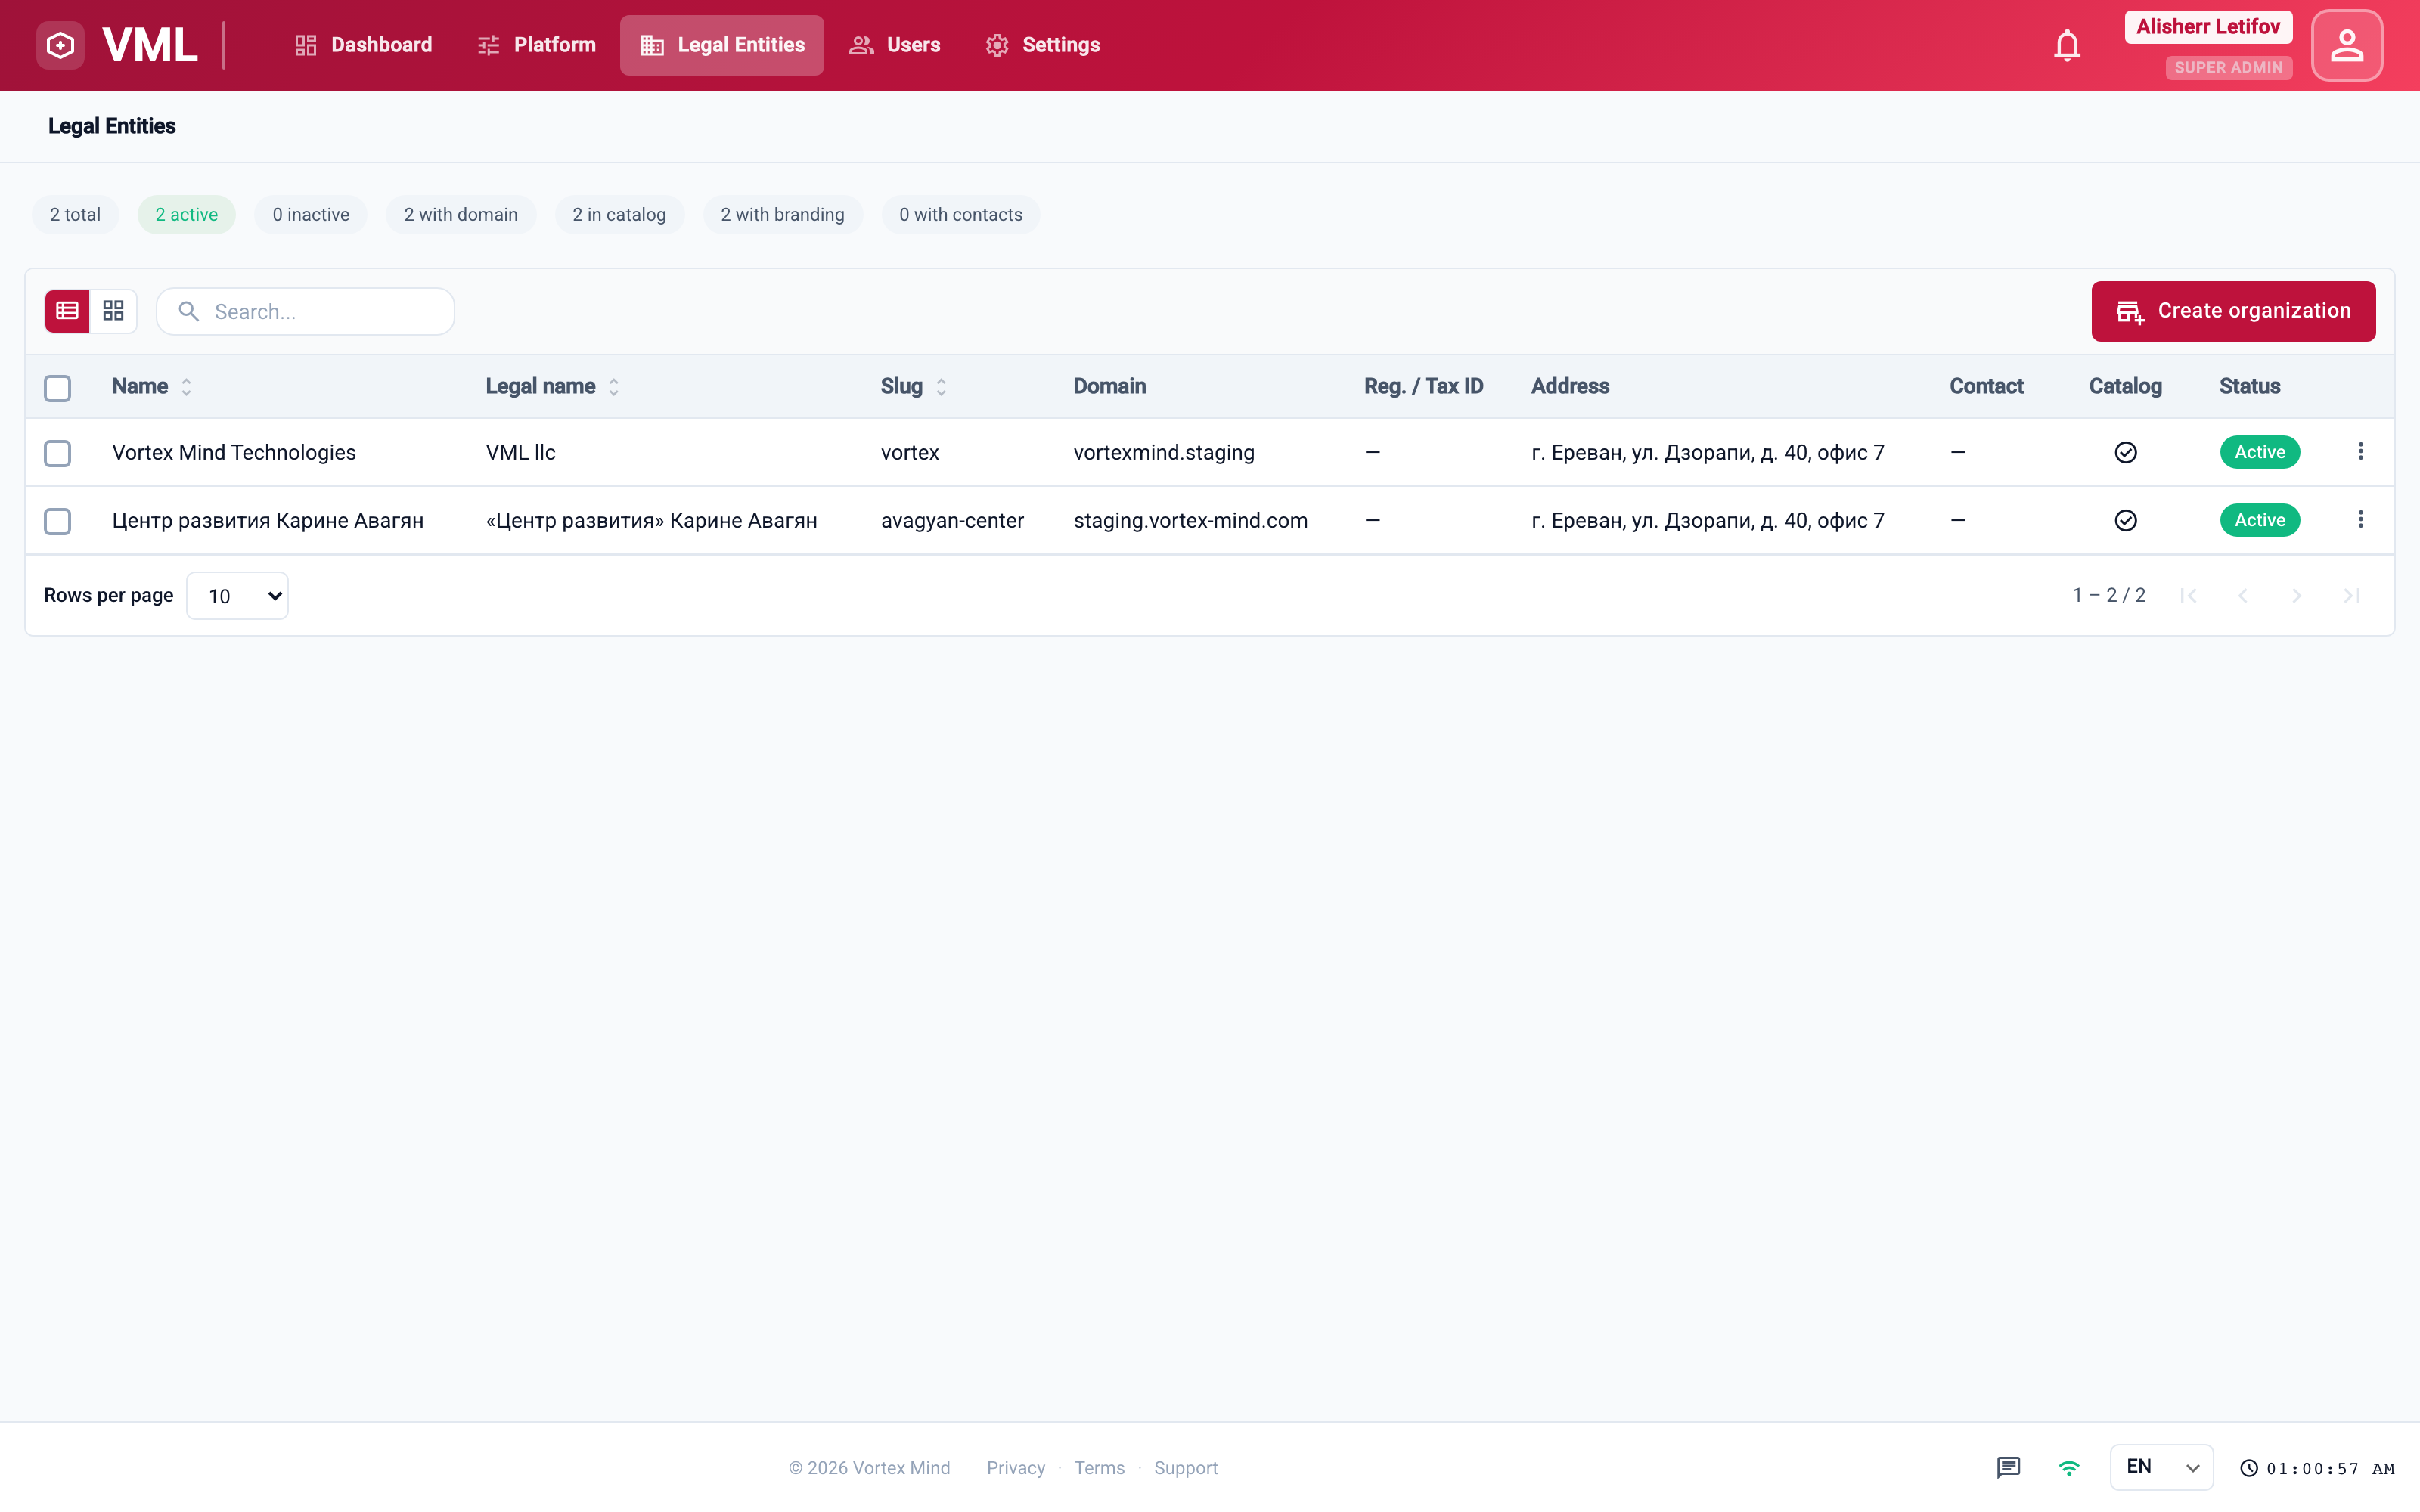The width and height of the screenshot is (2420, 1512).
Task: Click Active status badge for Vortex Mind
Action: point(2259,452)
